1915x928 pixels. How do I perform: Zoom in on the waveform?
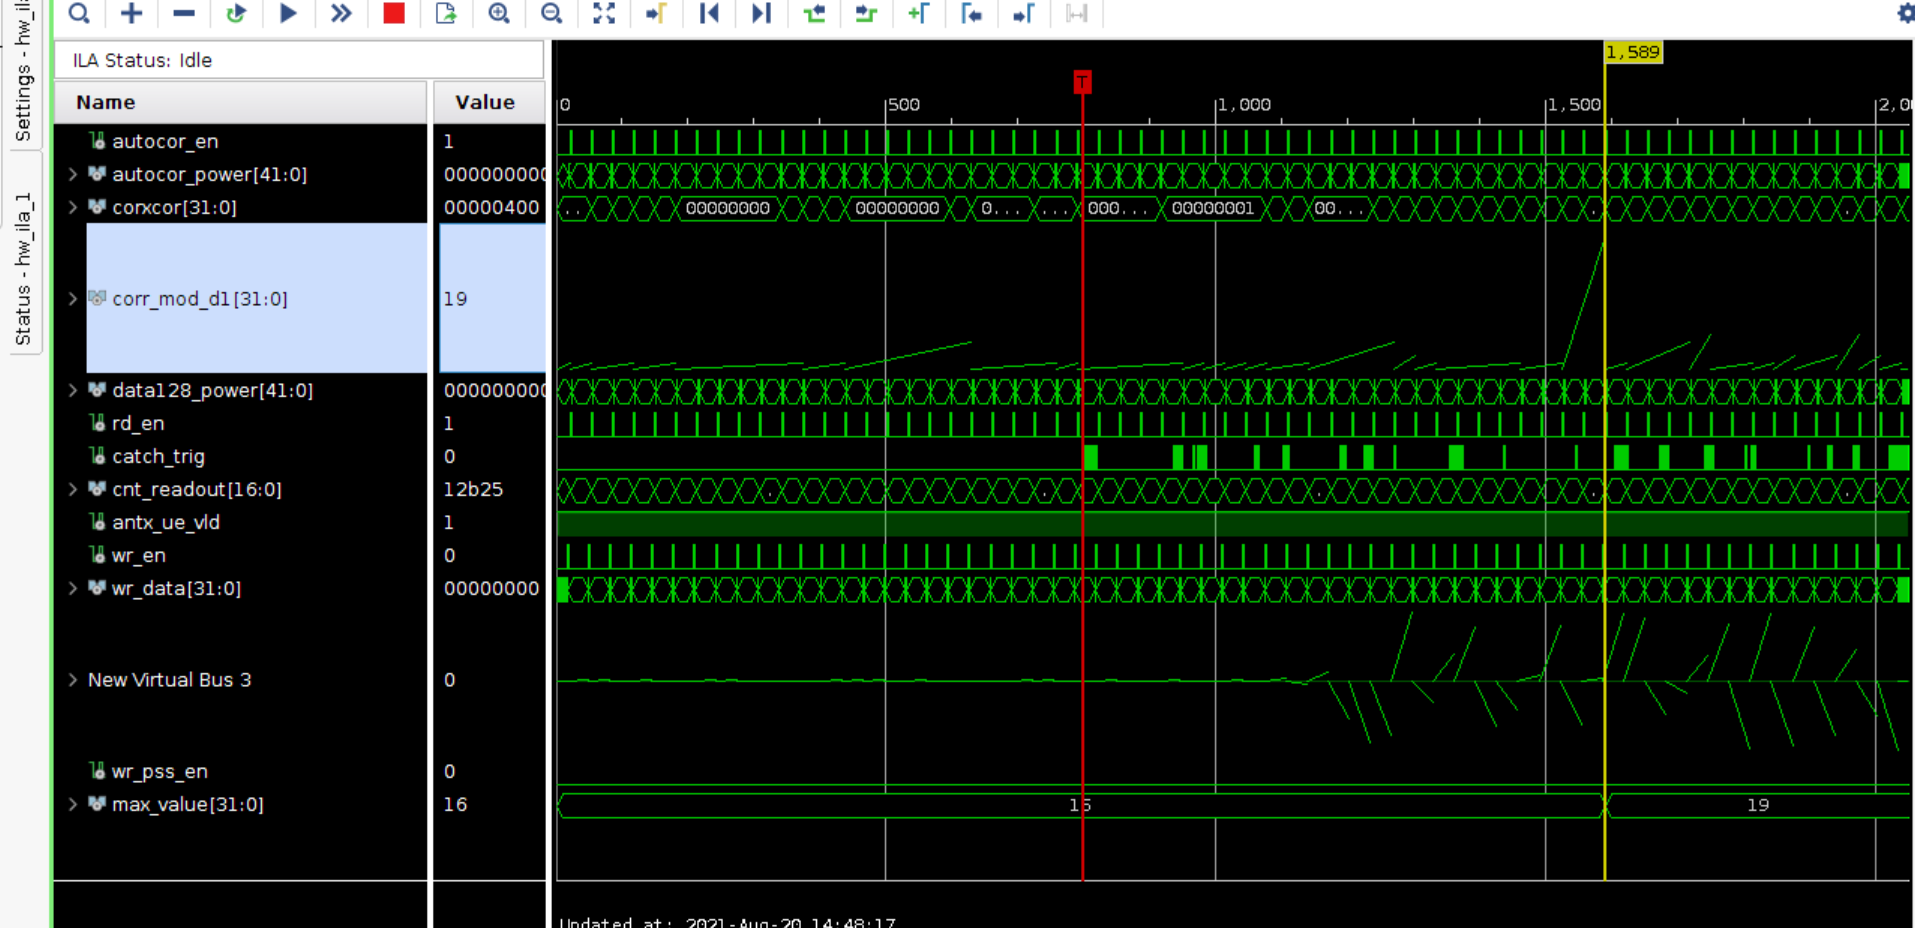(x=499, y=13)
